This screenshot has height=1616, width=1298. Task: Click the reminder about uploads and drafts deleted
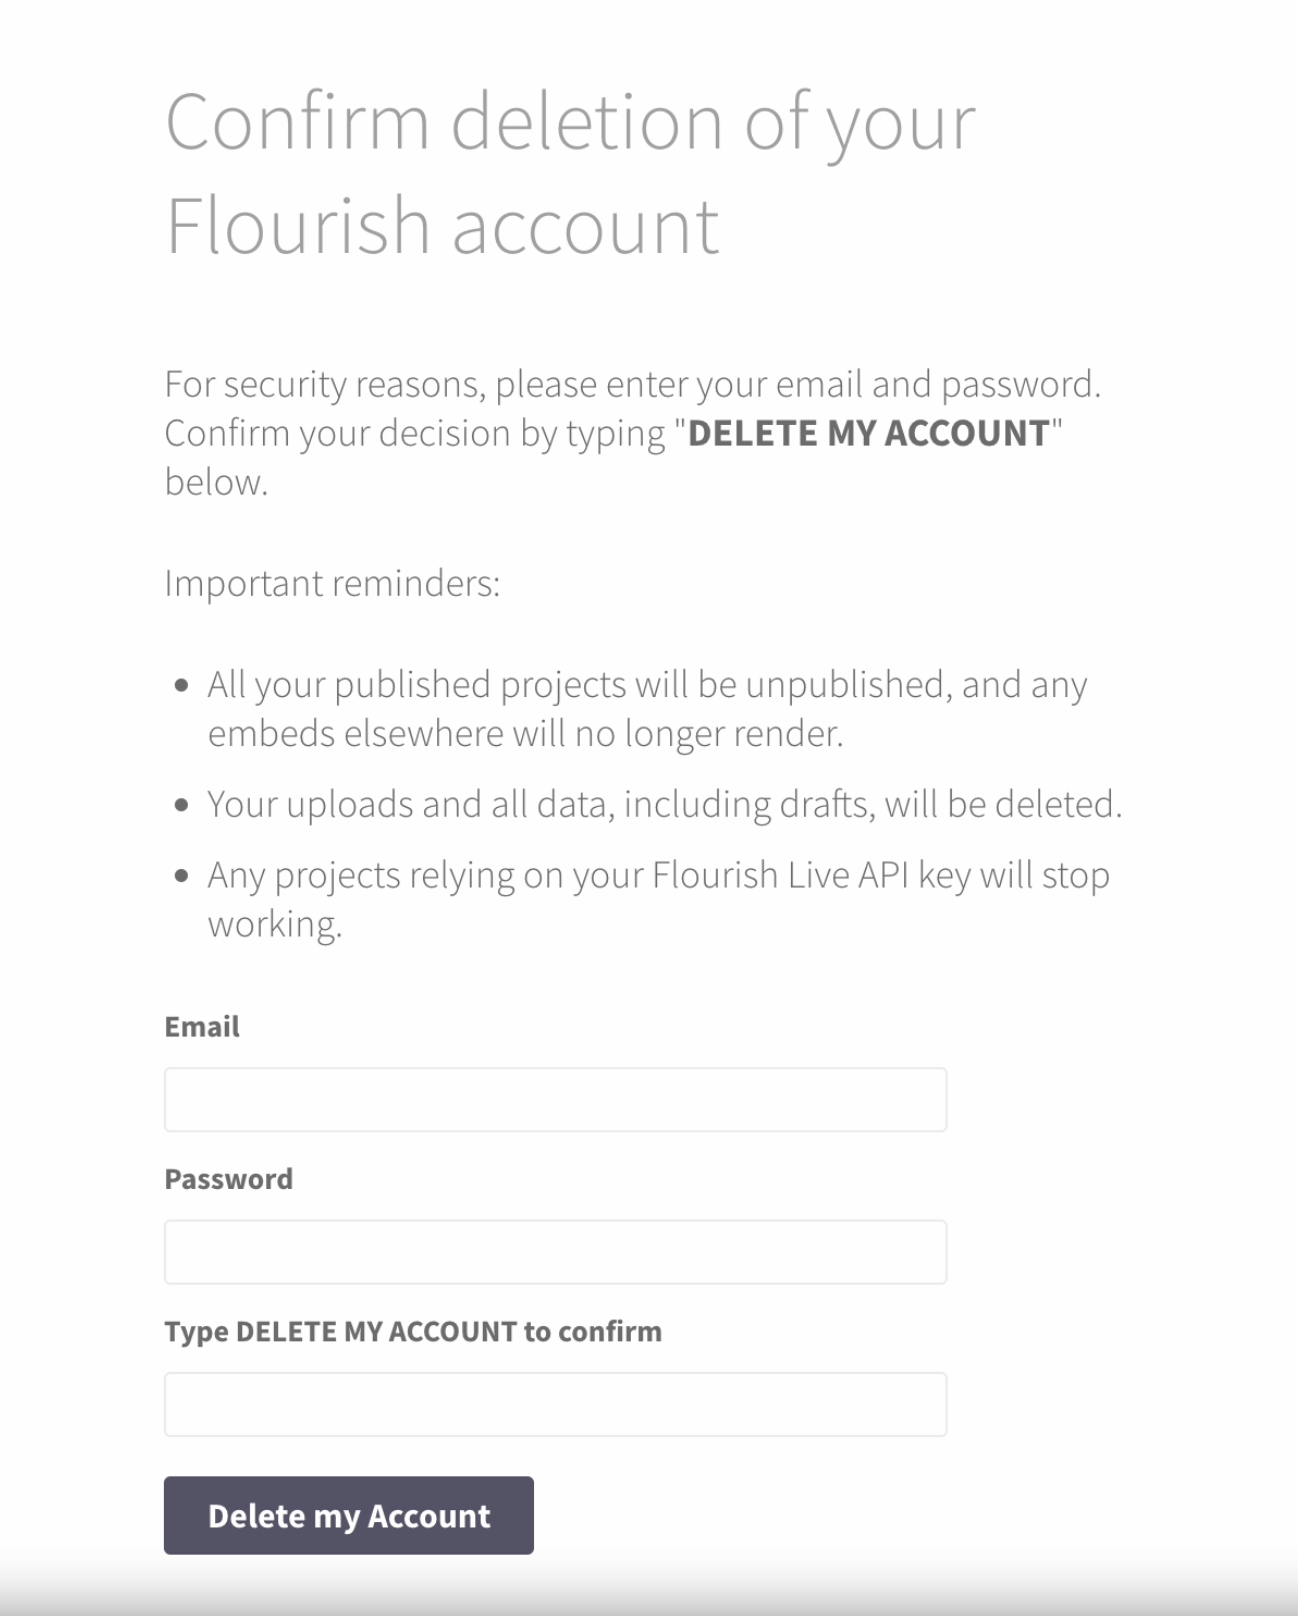664,804
